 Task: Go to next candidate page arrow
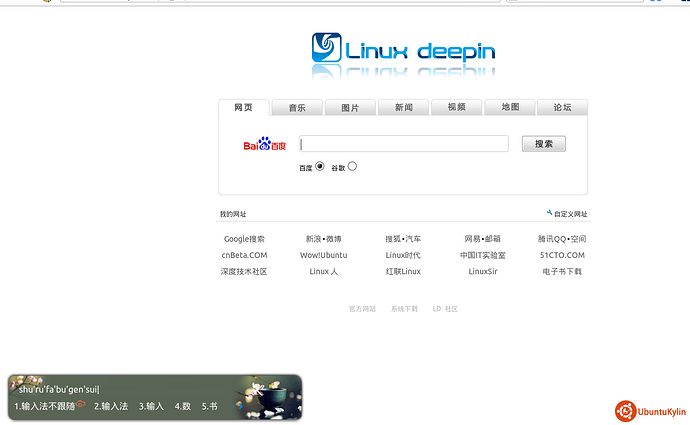pyautogui.click(x=241, y=406)
